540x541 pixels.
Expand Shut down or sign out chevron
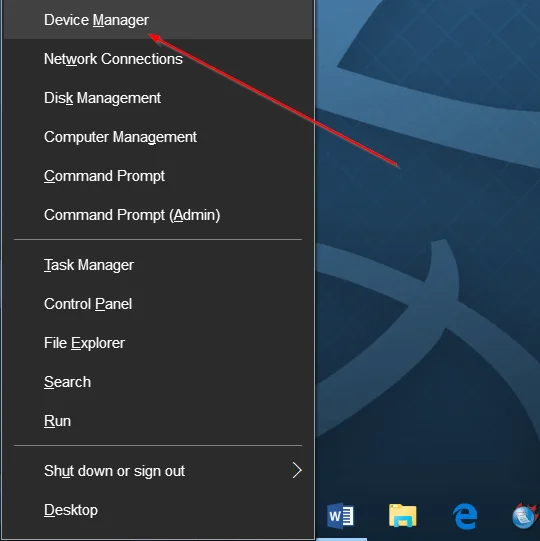[x=297, y=470]
